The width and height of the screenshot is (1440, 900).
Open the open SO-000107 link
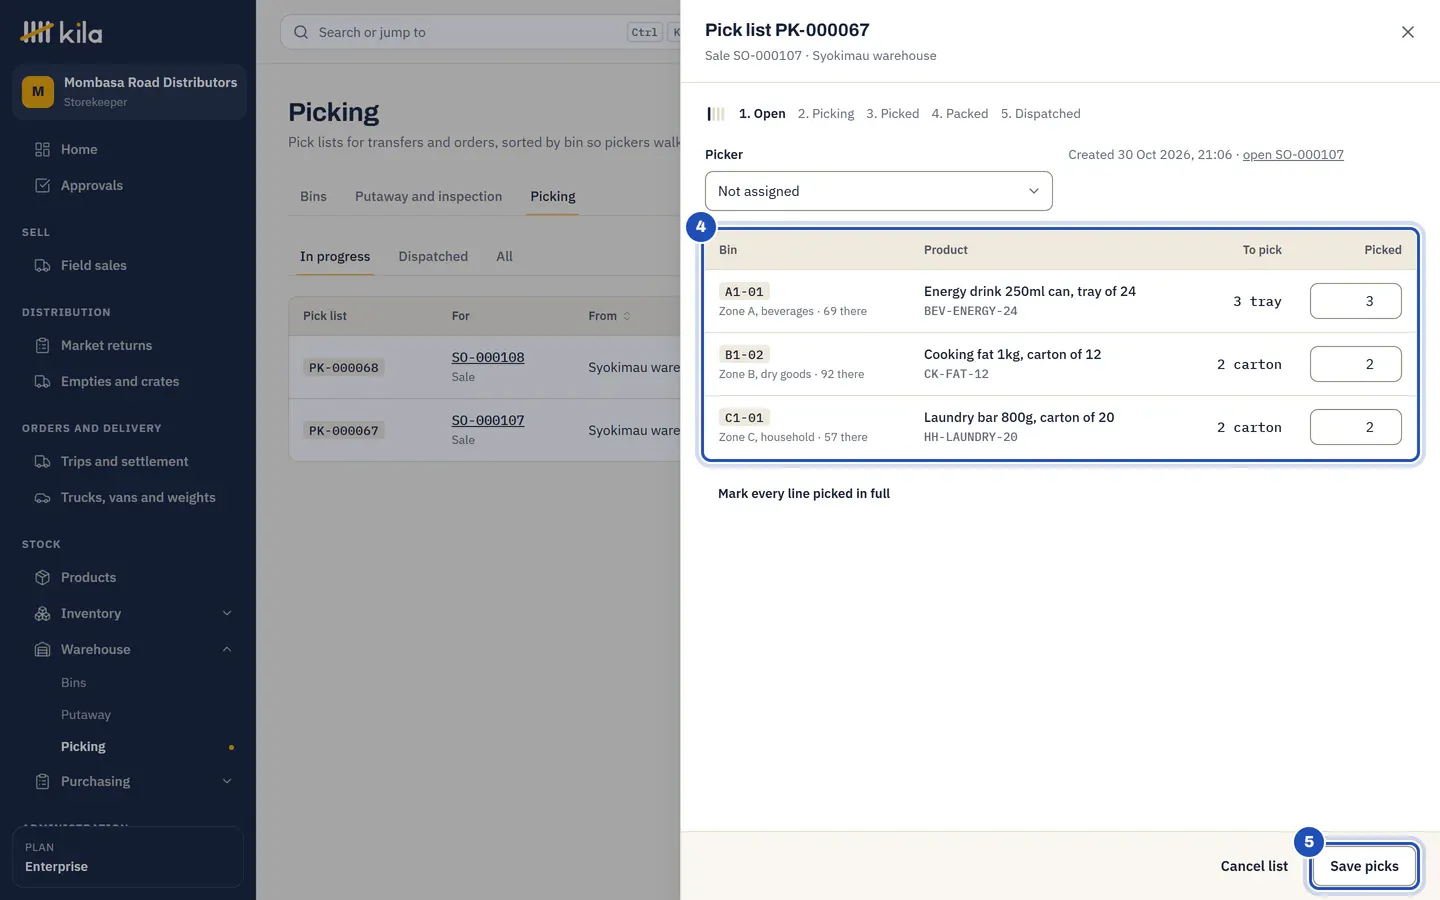pyautogui.click(x=1293, y=155)
